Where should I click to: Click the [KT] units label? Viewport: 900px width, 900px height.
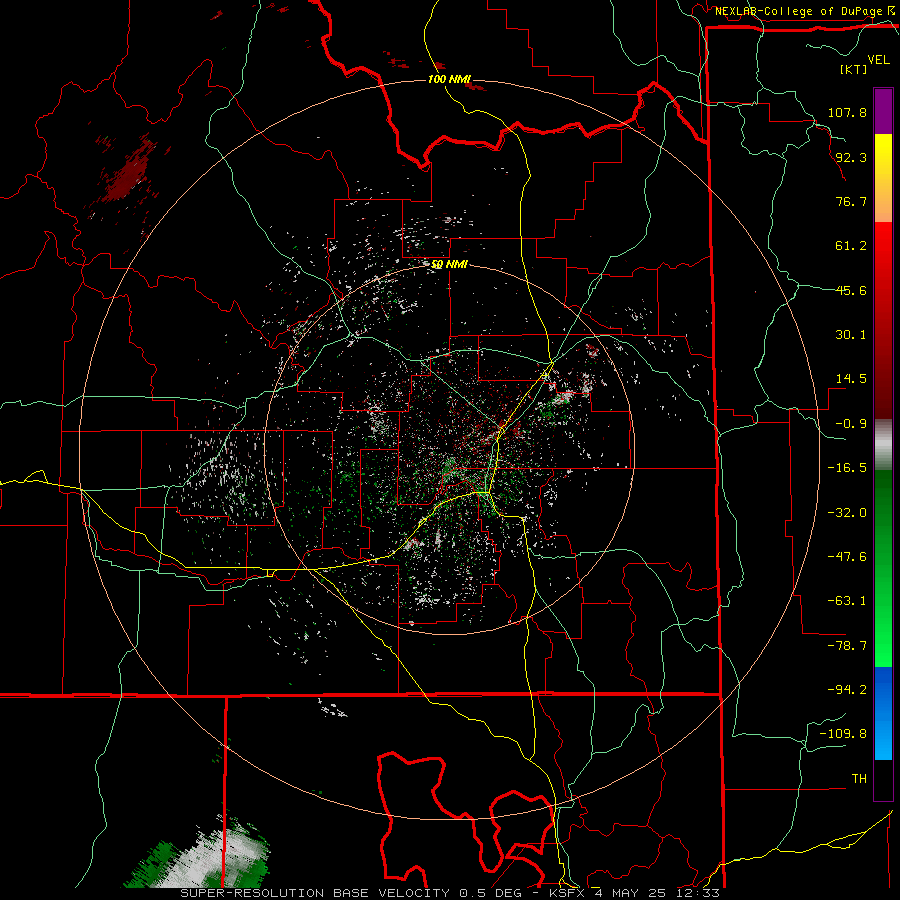coord(853,69)
